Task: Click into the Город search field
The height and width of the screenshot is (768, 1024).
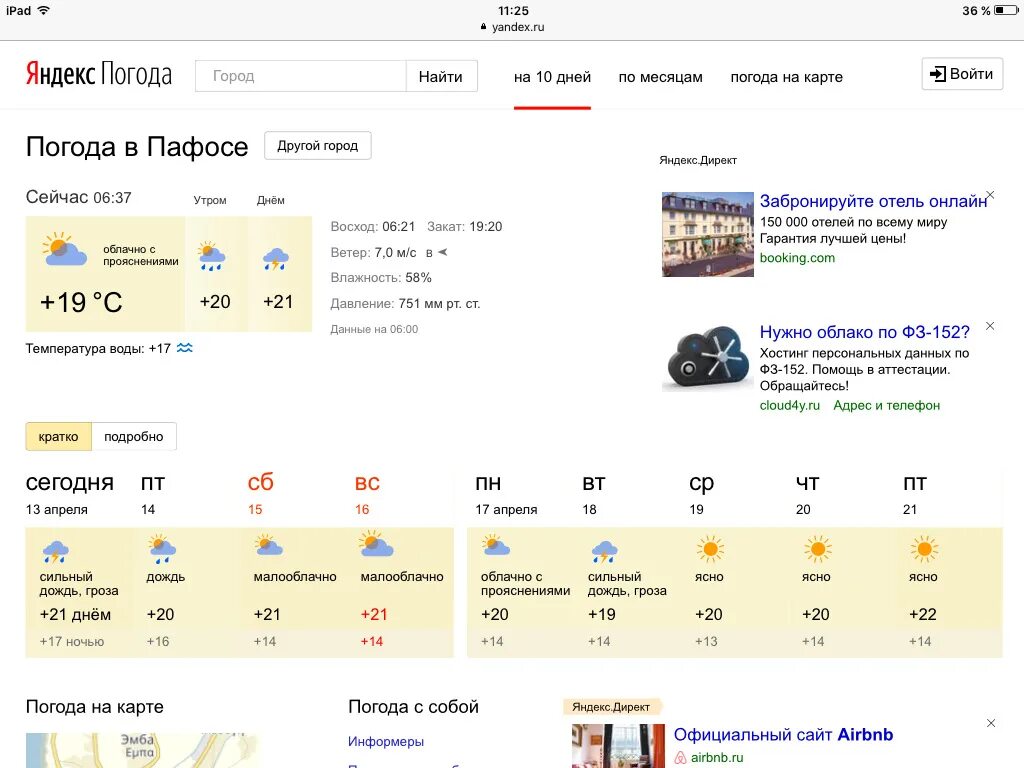Action: (x=301, y=76)
